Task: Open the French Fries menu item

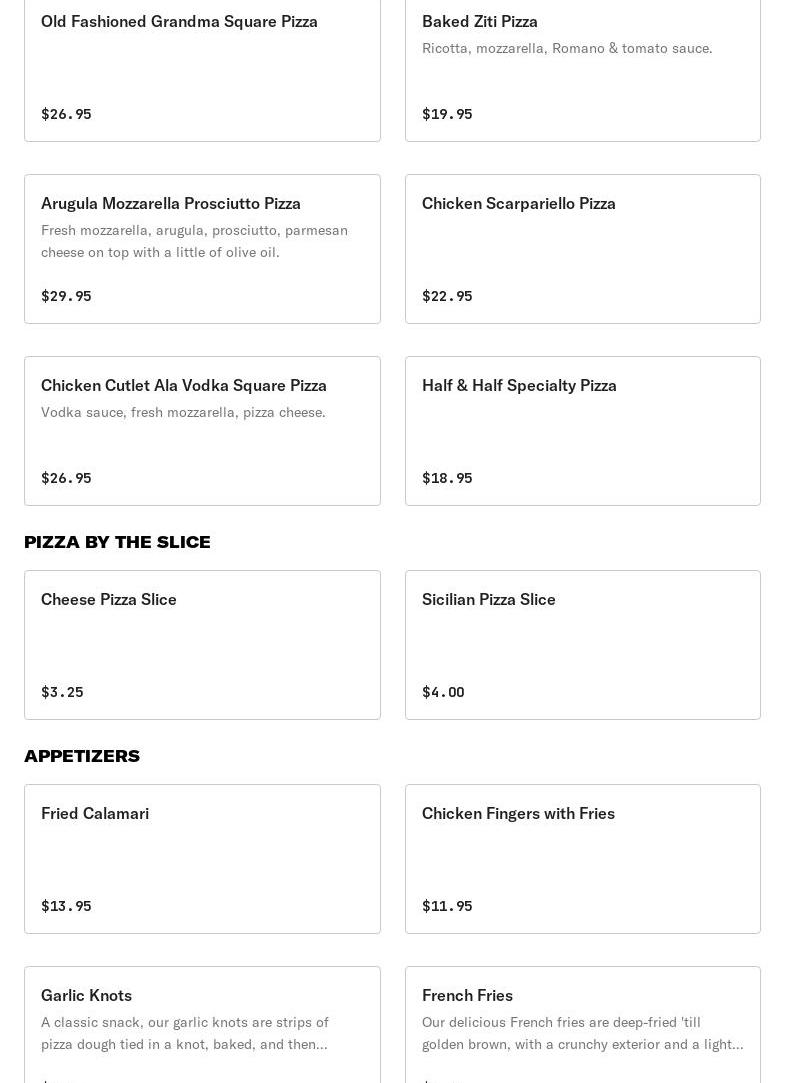Action: (467, 995)
